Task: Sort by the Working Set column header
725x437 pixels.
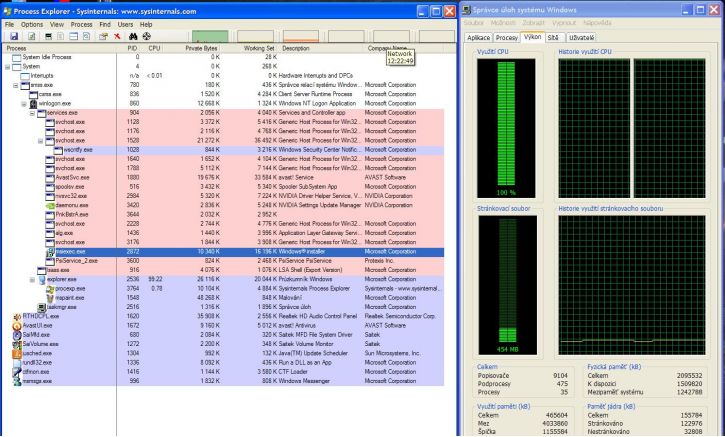Action: [259, 48]
